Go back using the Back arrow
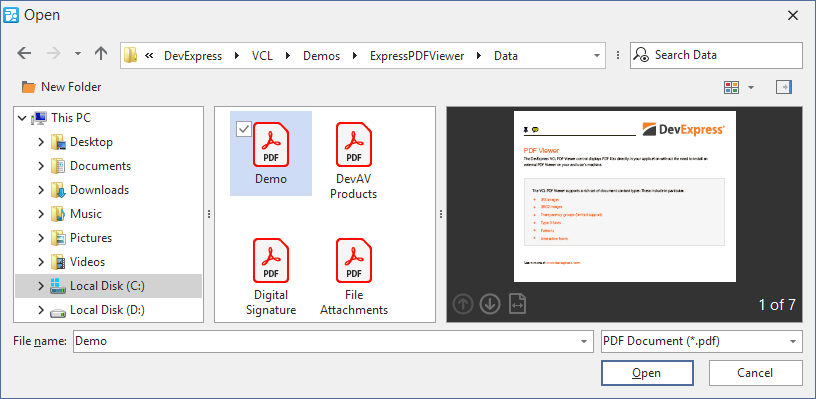Image resolution: width=816 pixels, height=399 pixels. (24, 53)
